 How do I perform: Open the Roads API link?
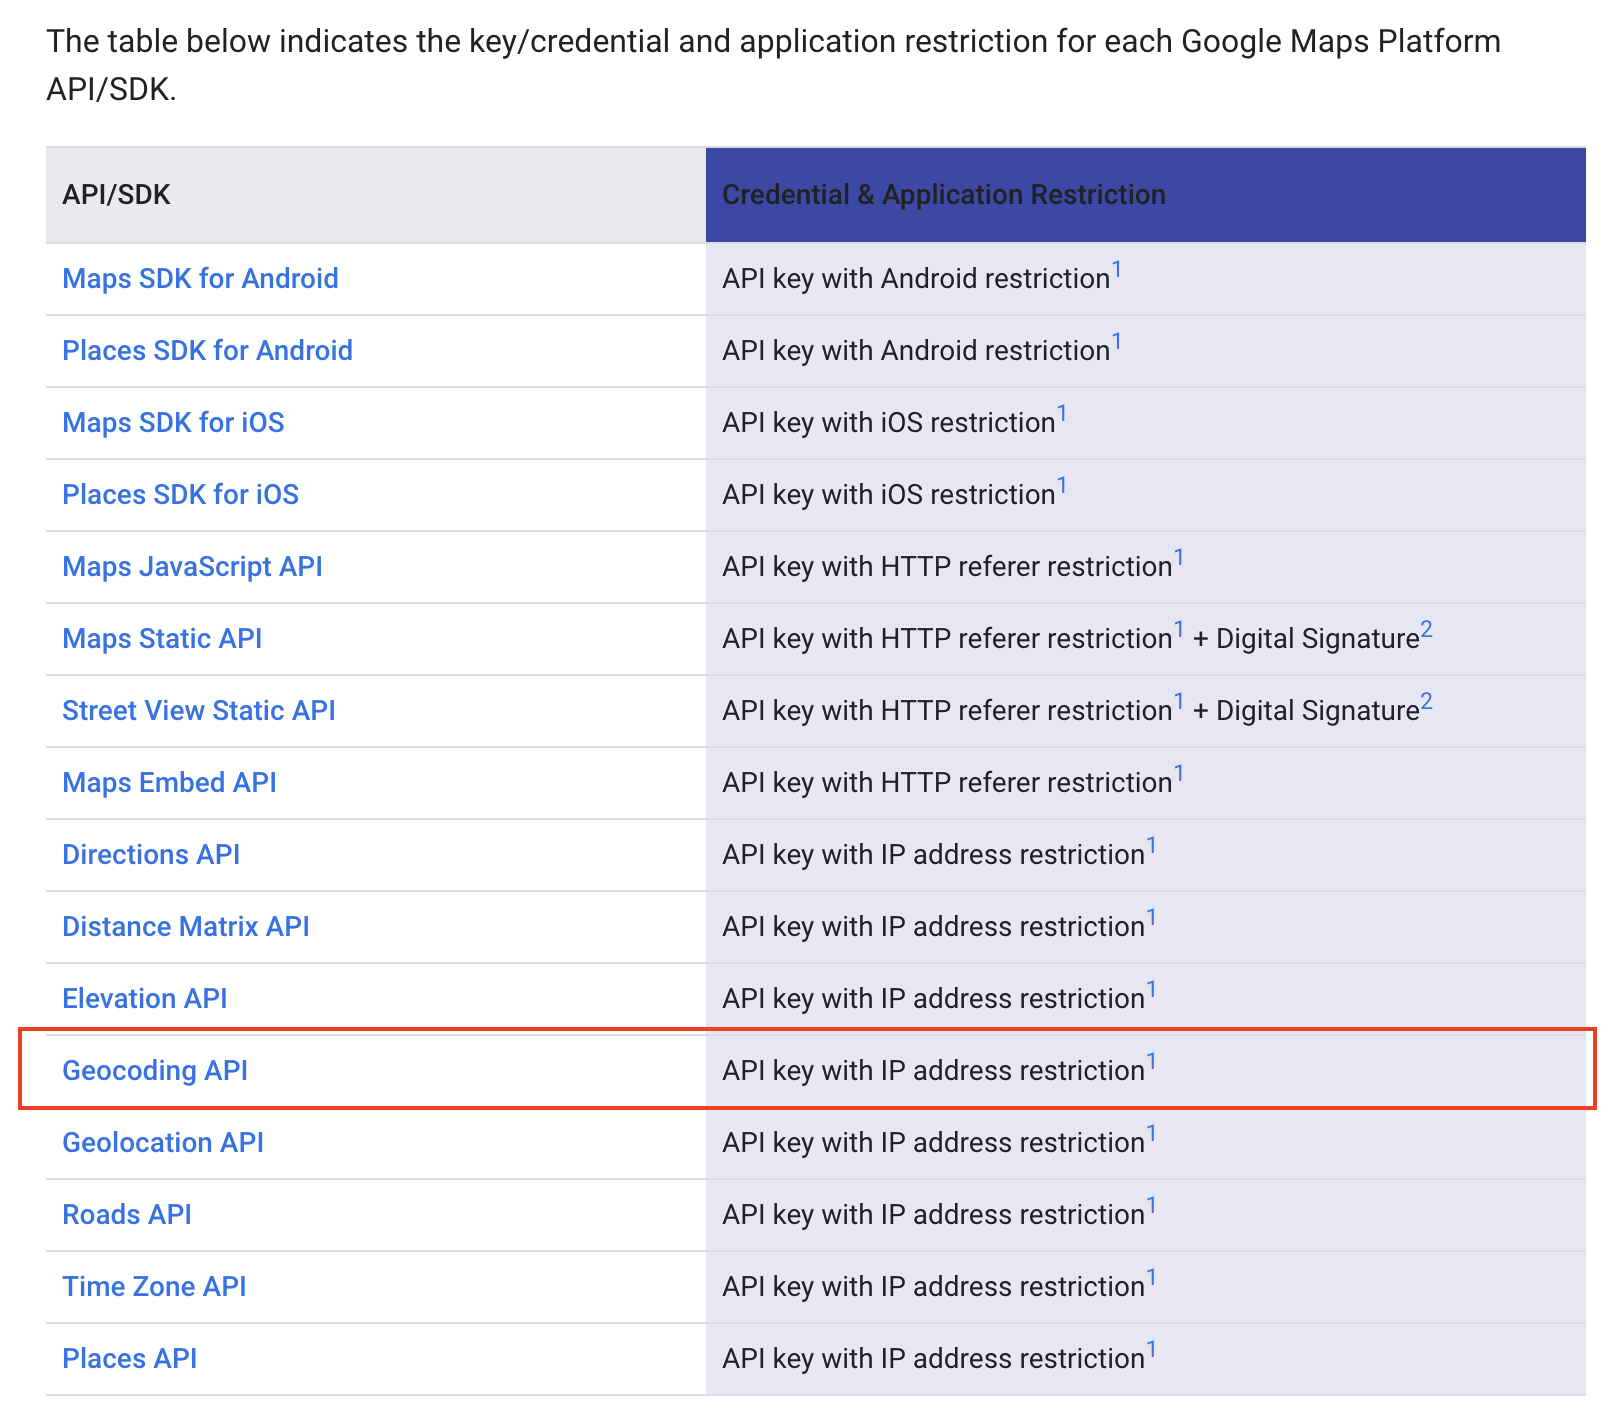click(127, 1214)
